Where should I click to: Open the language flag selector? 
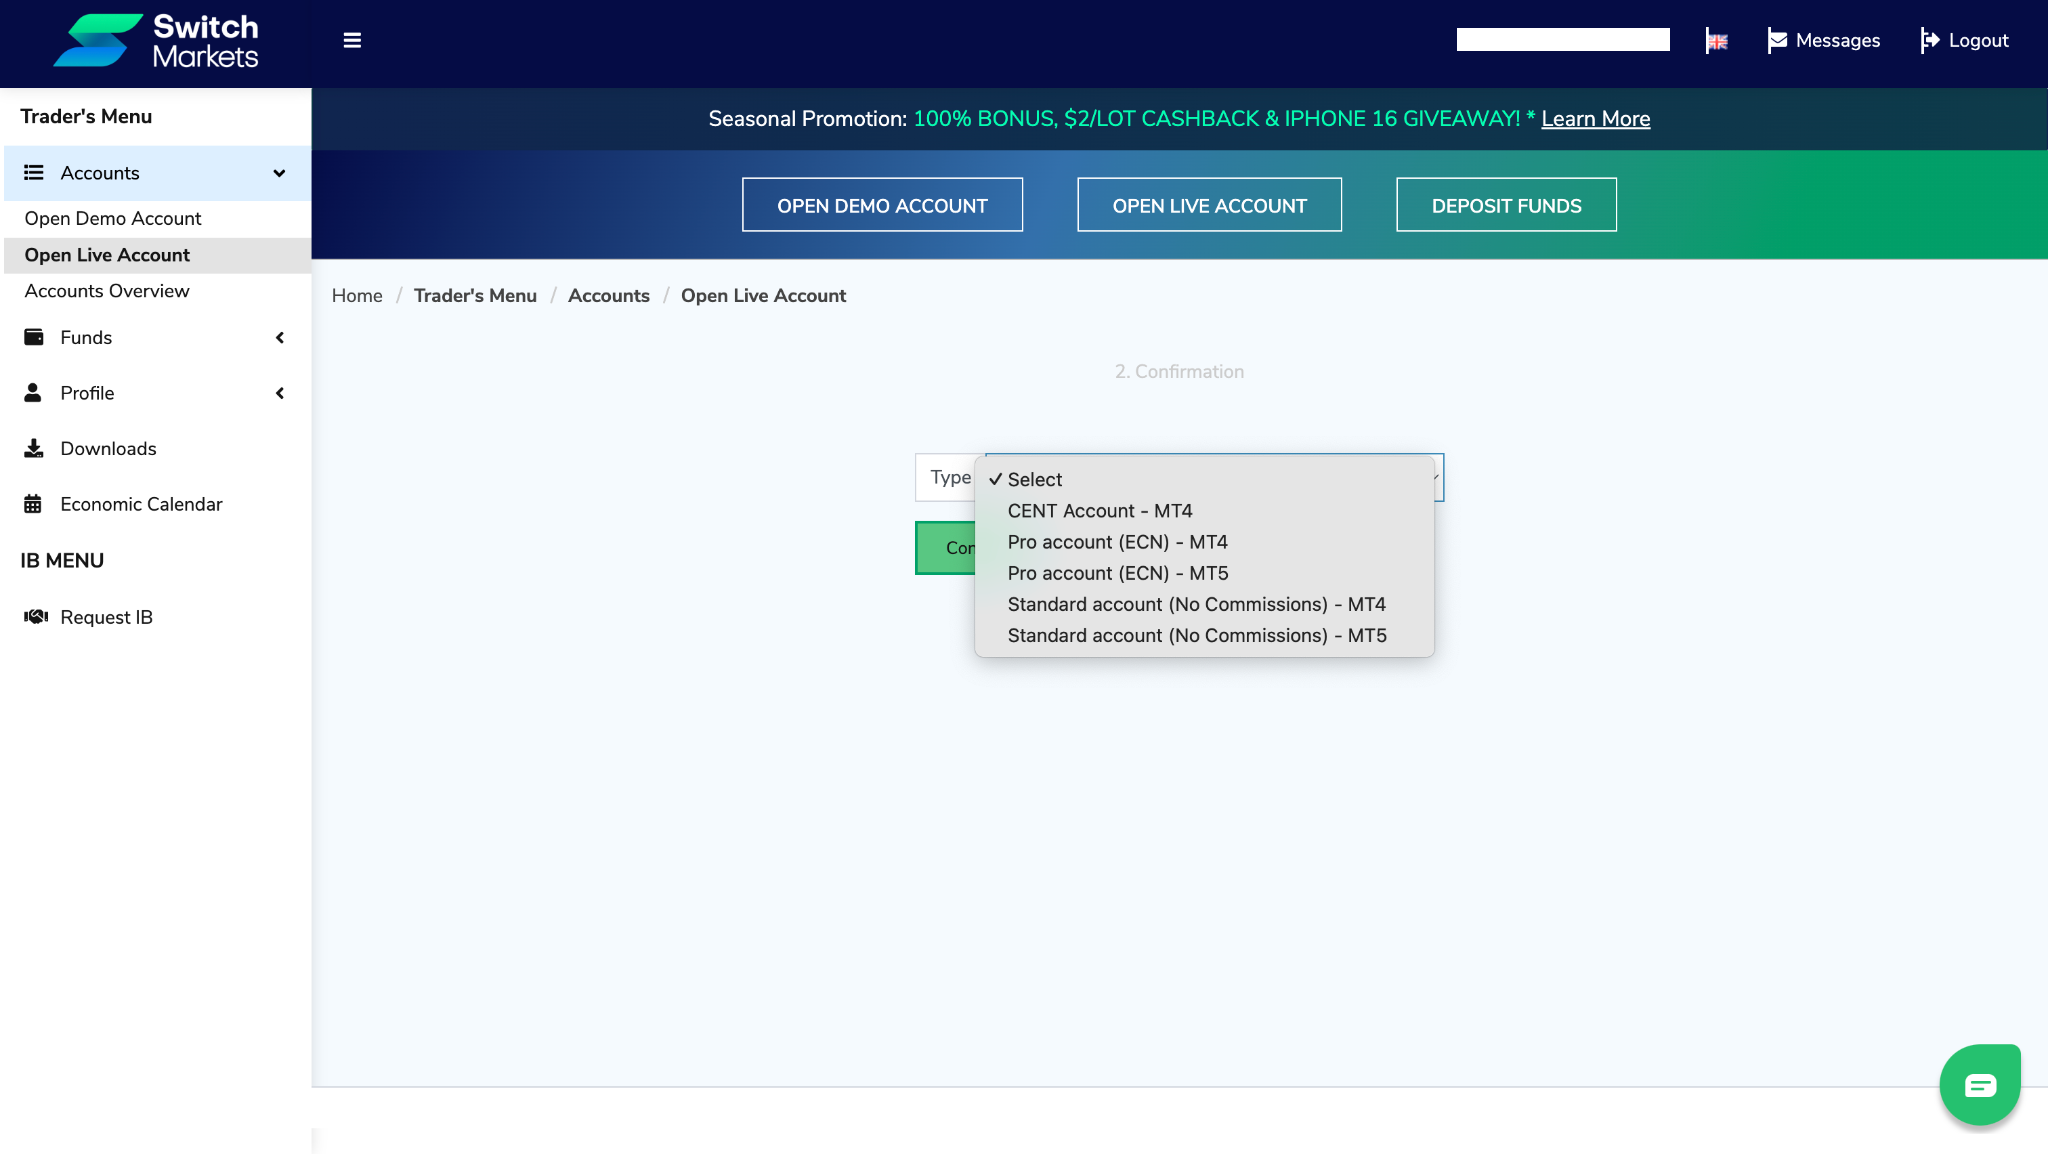[1717, 41]
